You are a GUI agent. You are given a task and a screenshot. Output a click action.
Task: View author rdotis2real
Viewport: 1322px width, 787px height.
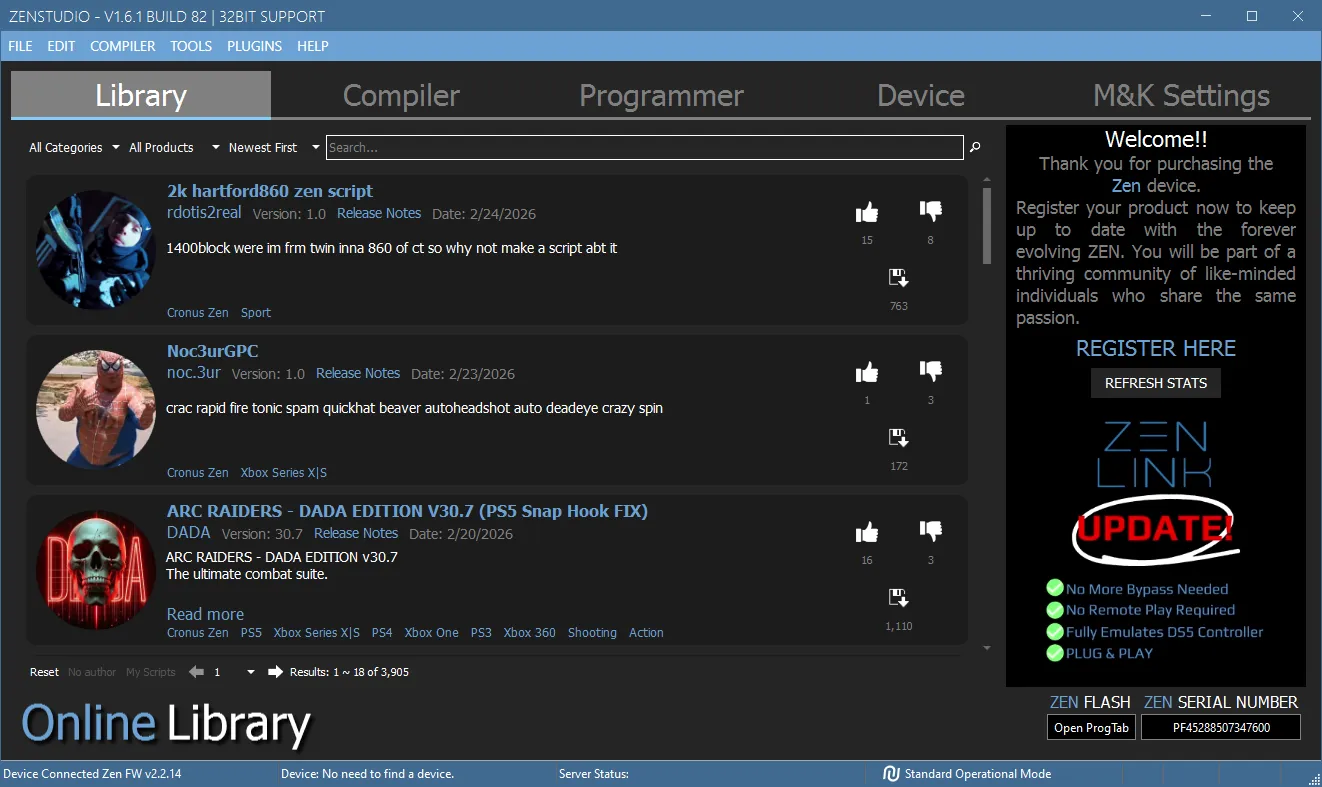click(x=204, y=212)
